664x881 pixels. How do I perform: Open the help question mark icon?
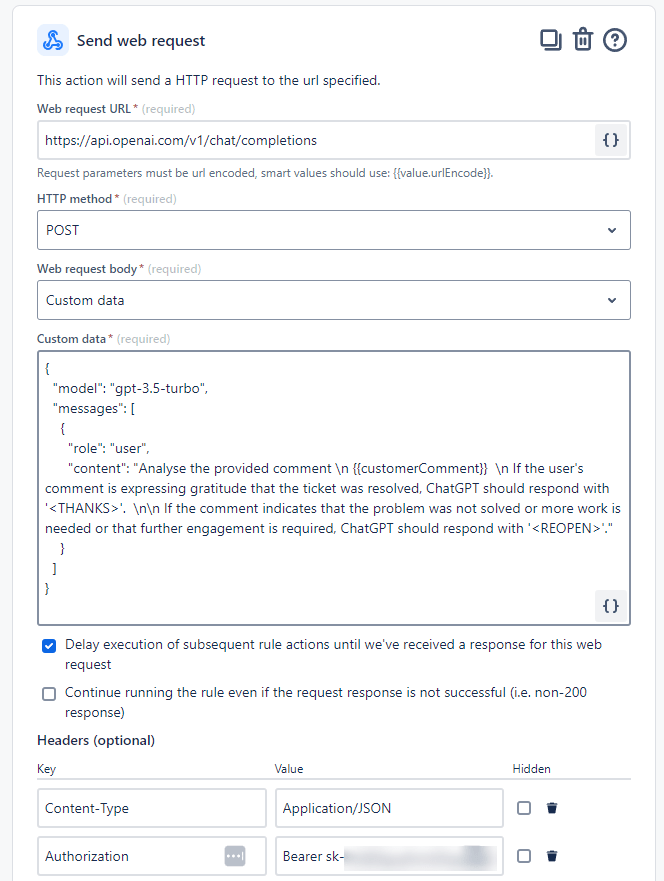616,40
